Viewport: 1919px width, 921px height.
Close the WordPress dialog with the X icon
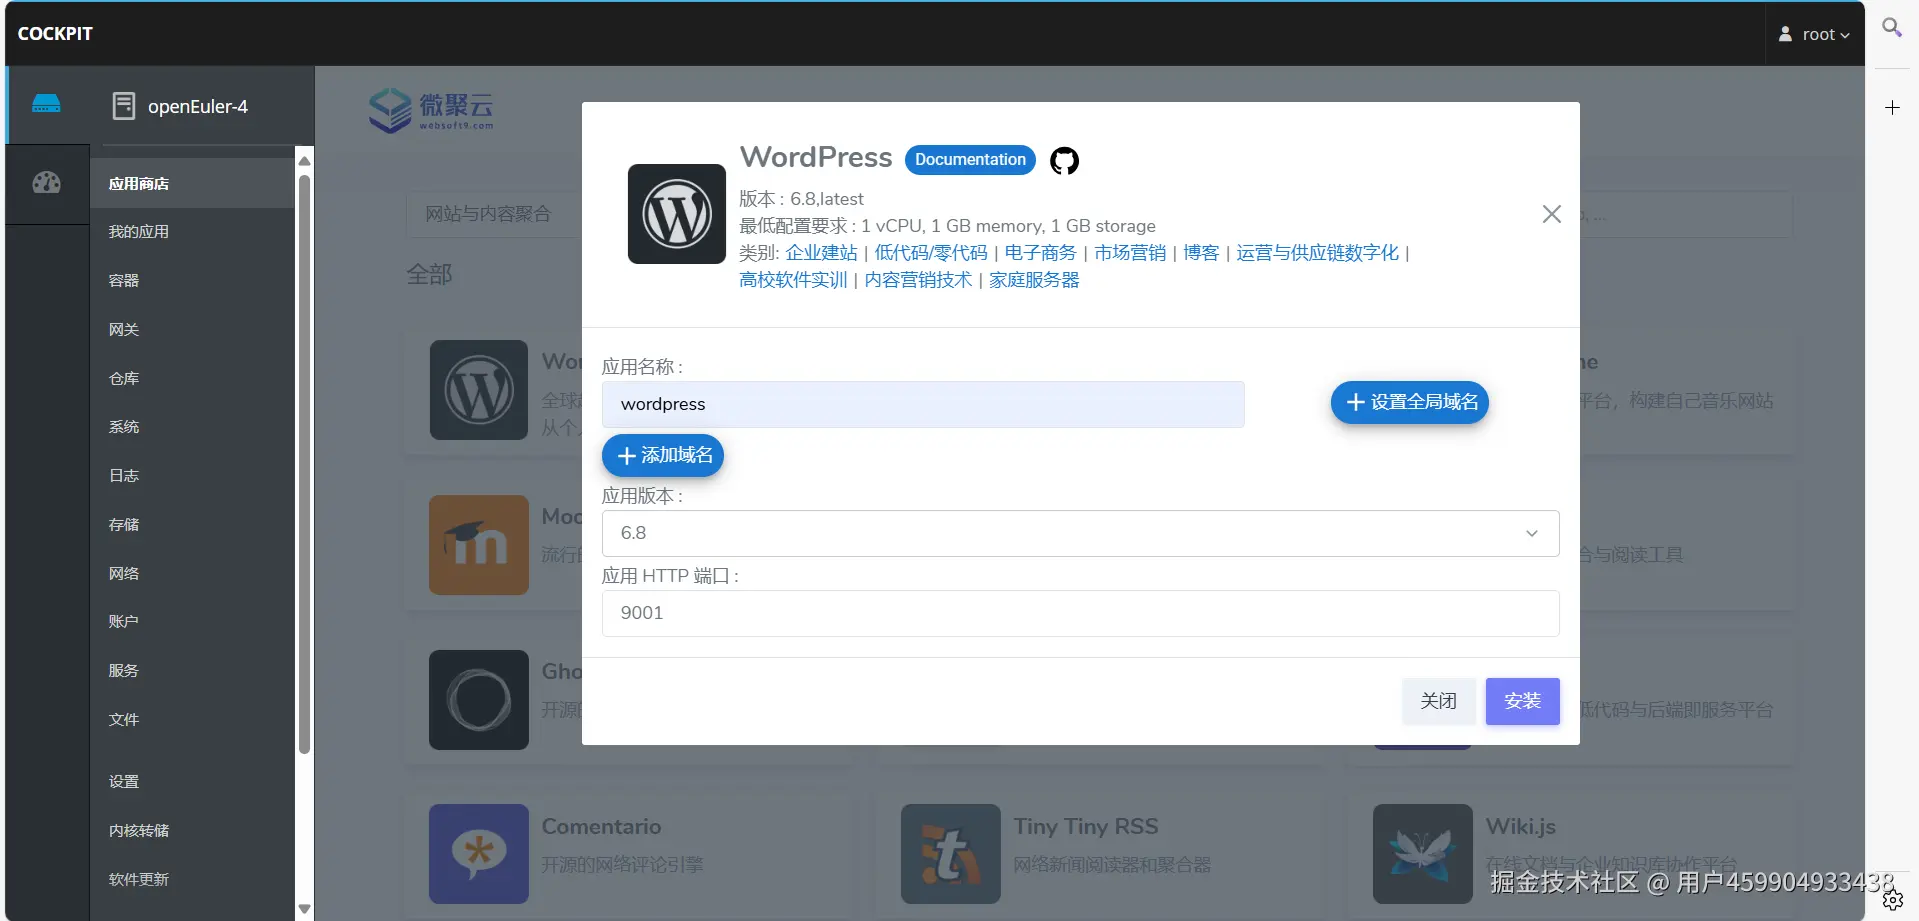[1552, 214]
